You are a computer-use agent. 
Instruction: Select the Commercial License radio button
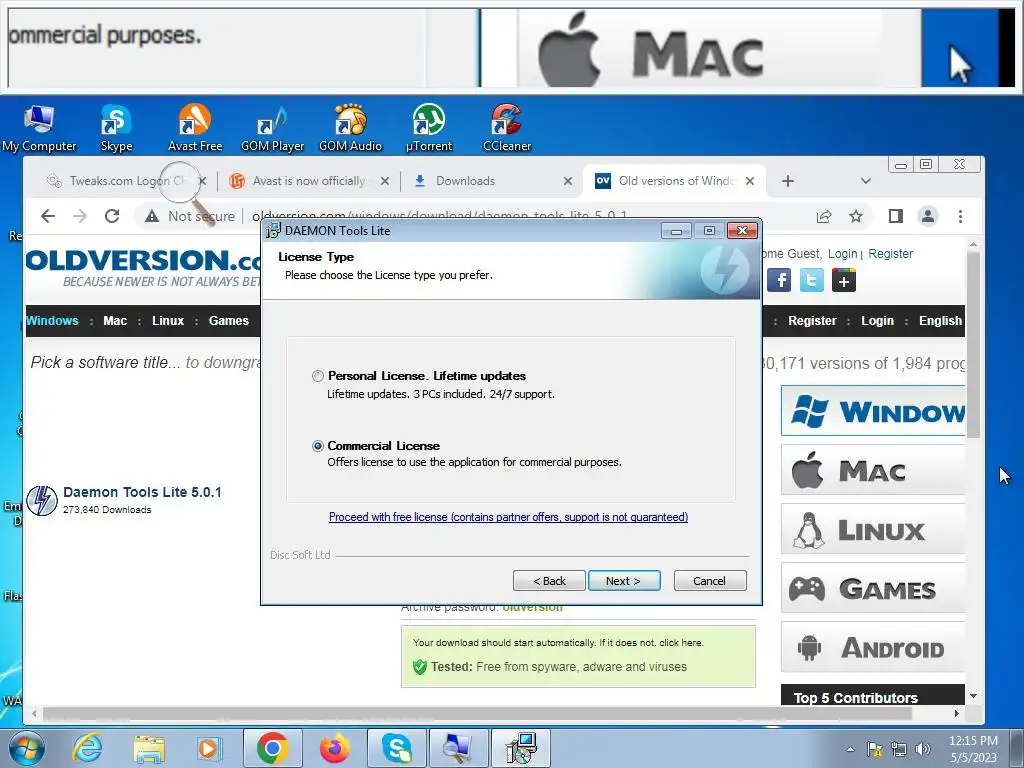click(x=318, y=446)
